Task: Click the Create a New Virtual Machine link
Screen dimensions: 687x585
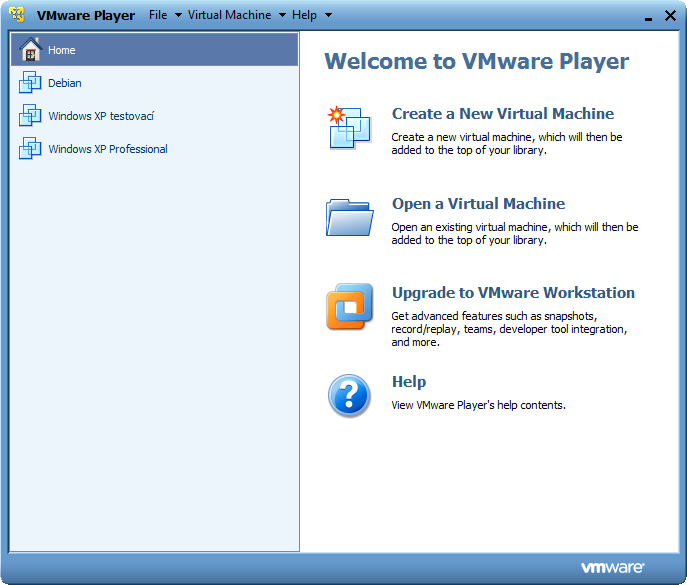Action: coord(503,113)
